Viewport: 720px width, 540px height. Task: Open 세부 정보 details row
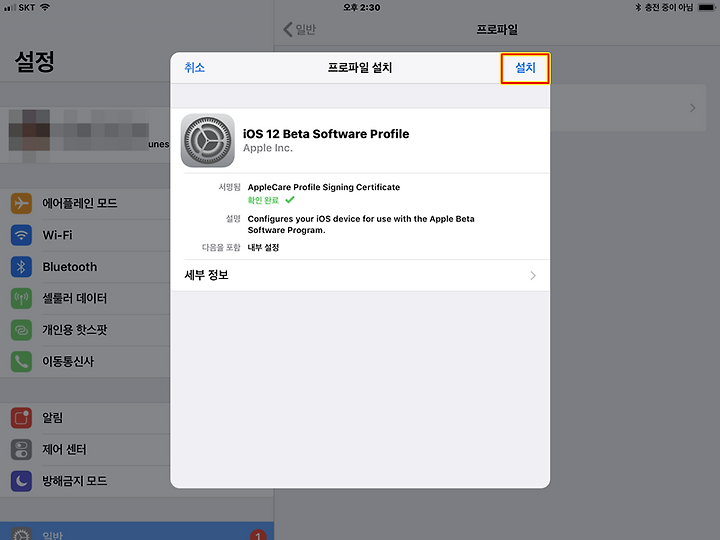coord(360,275)
